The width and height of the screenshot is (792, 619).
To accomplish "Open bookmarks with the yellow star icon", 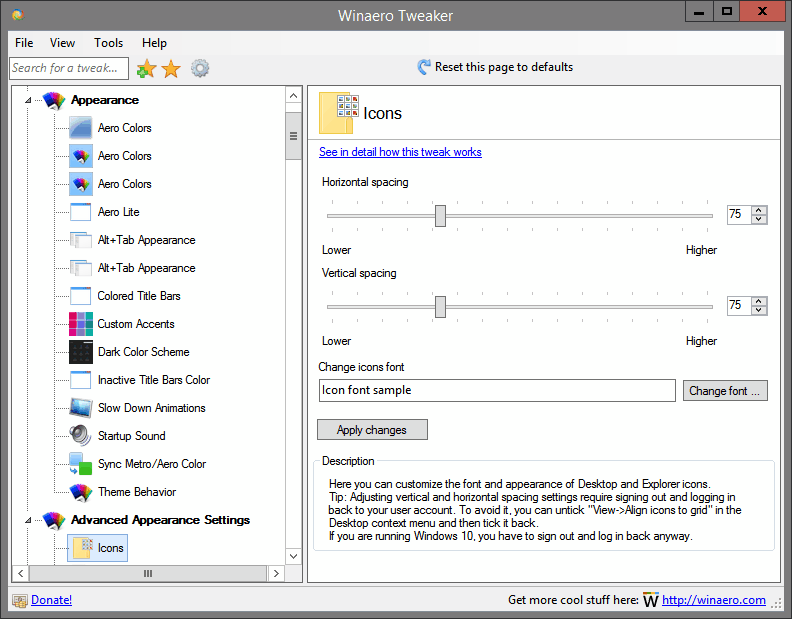I will click(171, 68).
